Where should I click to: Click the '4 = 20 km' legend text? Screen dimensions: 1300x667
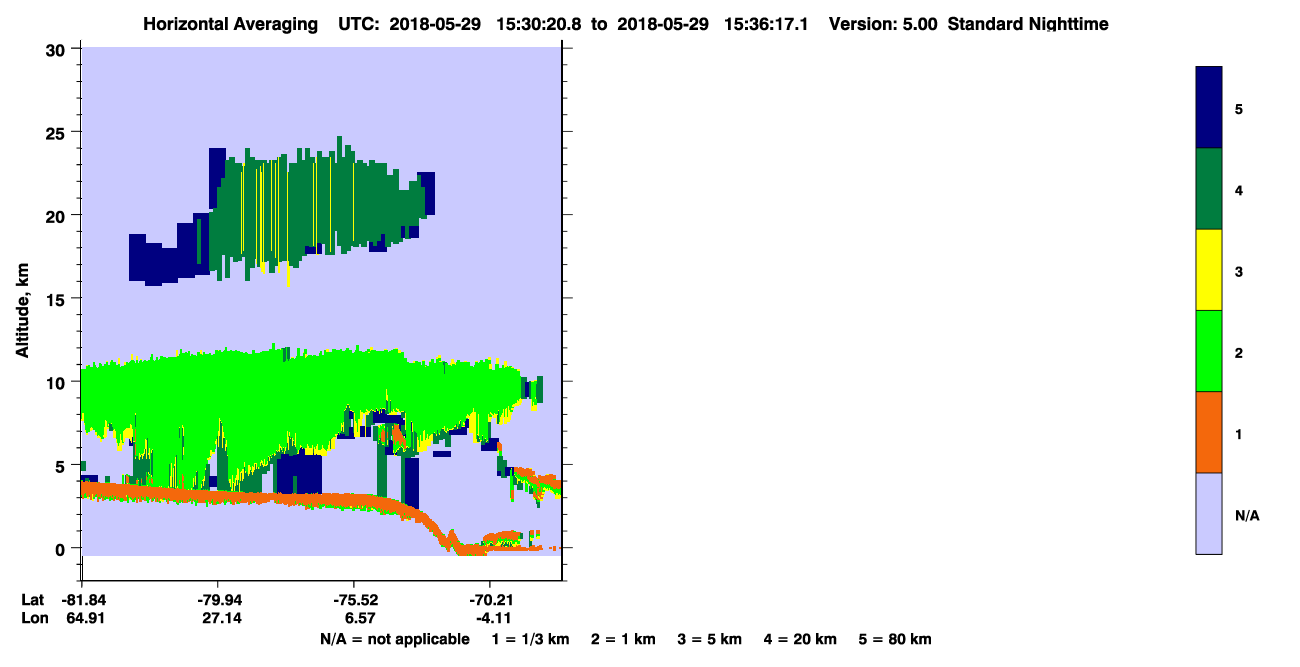(x=801, y=639)
